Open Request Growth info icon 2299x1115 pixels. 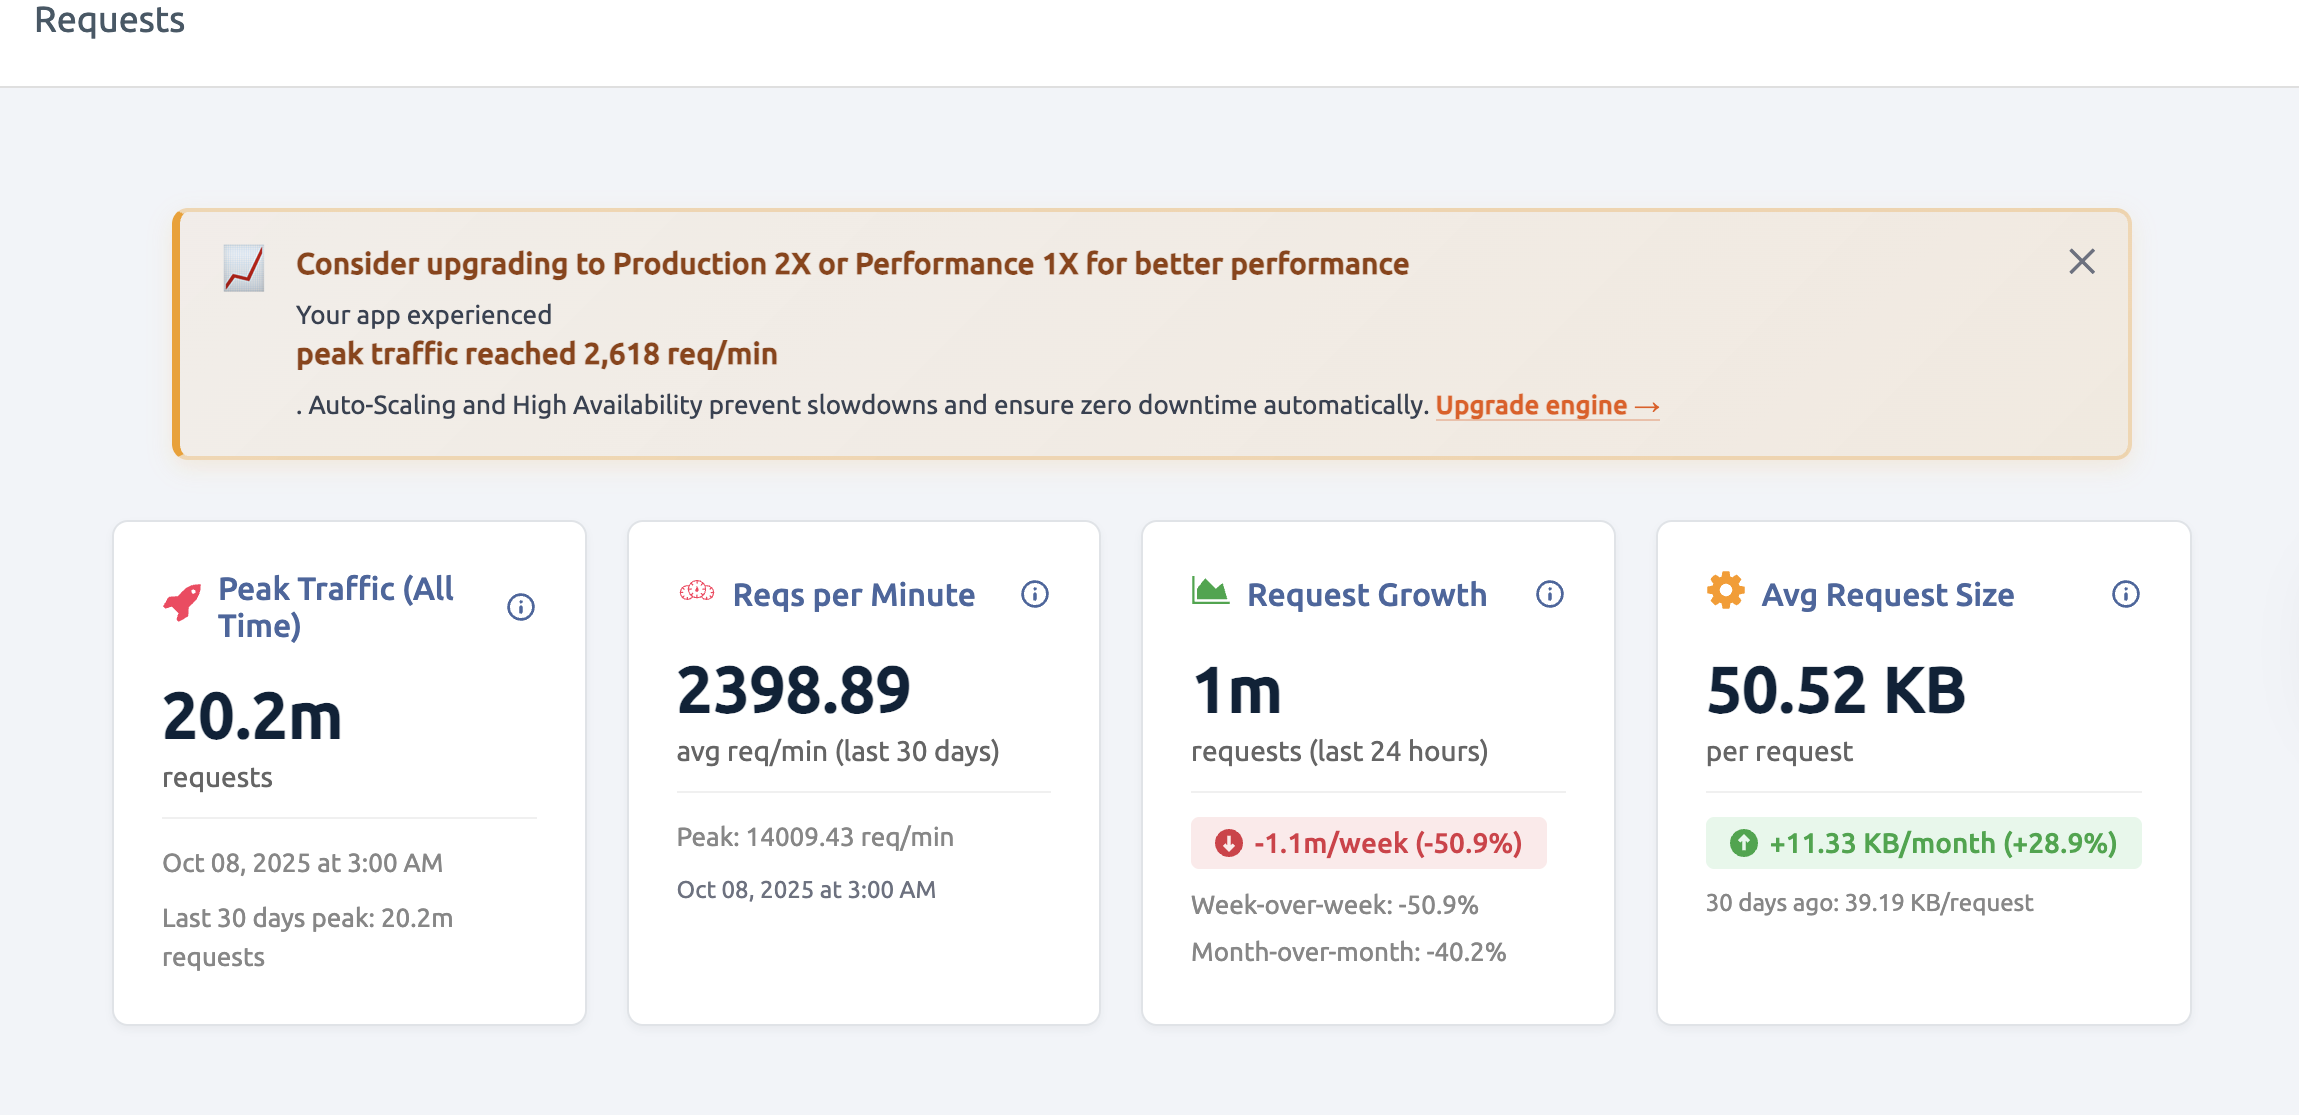(1549, 594)
